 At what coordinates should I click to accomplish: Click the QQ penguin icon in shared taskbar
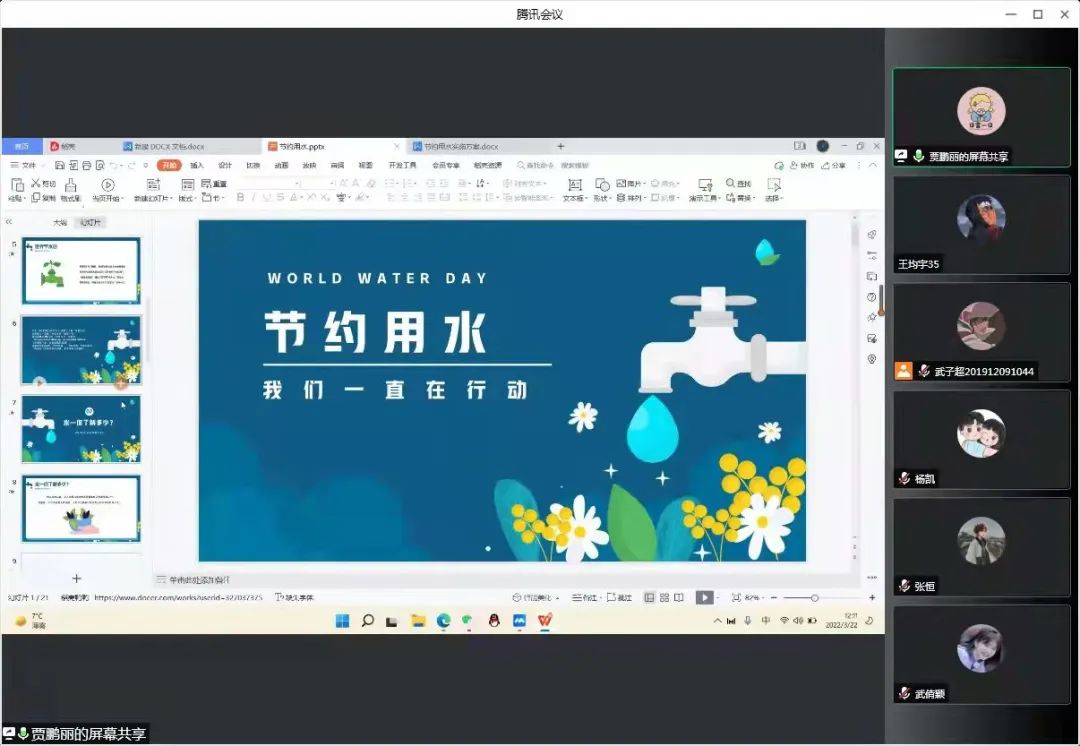(494, 621)
